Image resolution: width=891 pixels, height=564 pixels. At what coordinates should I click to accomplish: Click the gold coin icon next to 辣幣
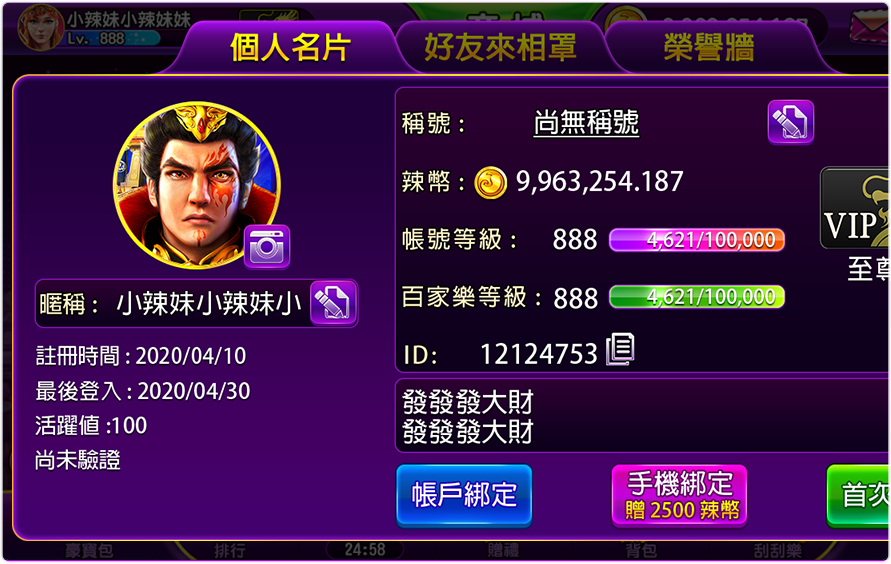coord(490,183)
